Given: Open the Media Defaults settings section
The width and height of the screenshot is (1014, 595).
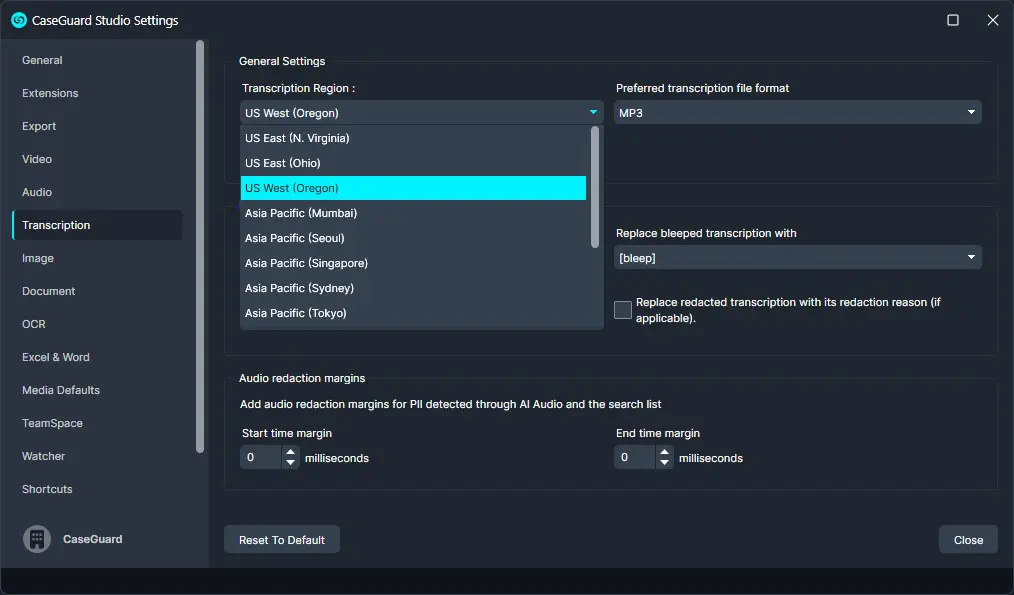Looking at the screenshot, I should [x=97, y=390].
